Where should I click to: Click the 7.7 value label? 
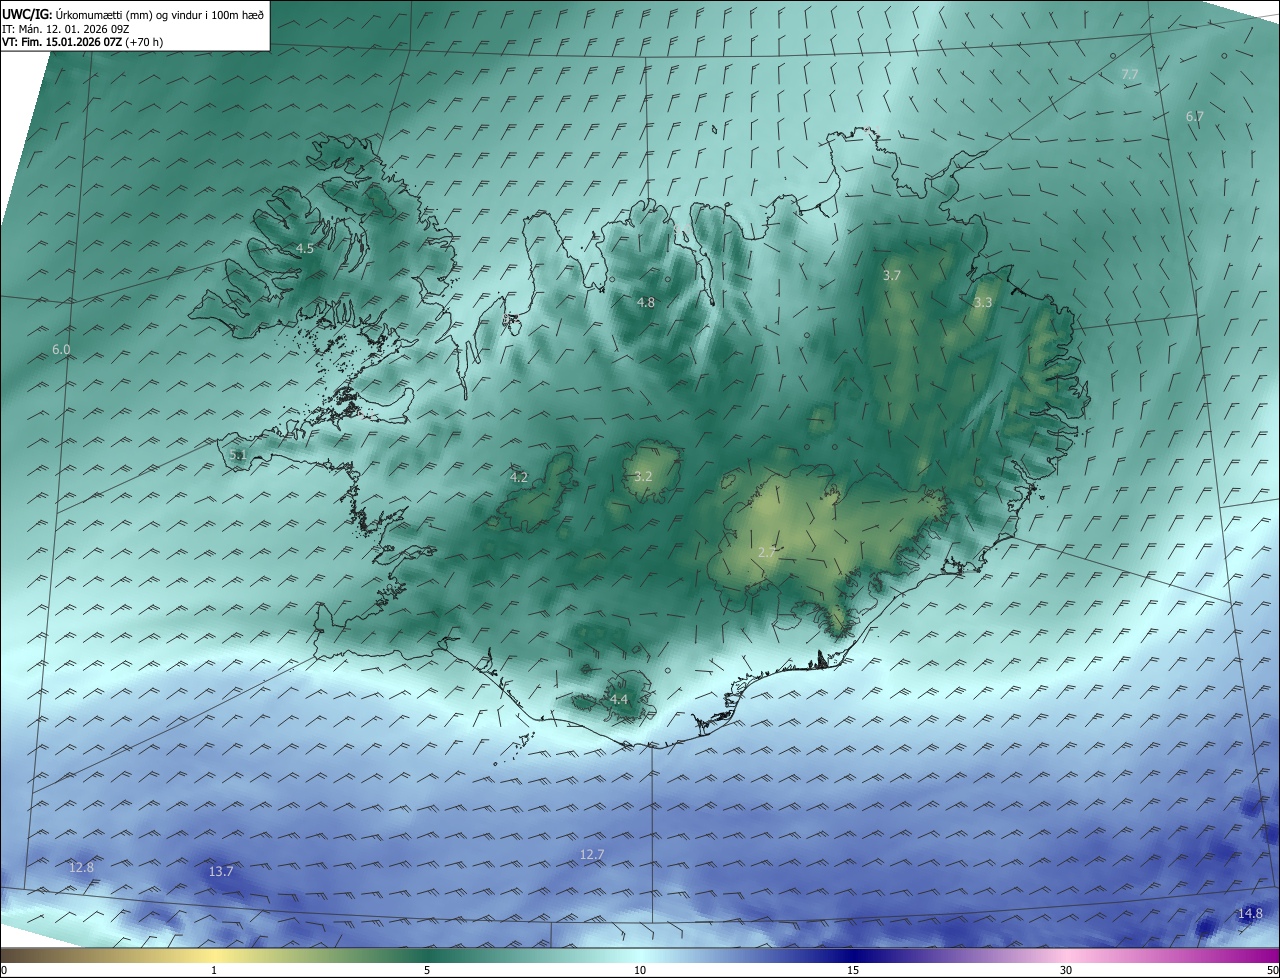click(x=1130, y=75)
